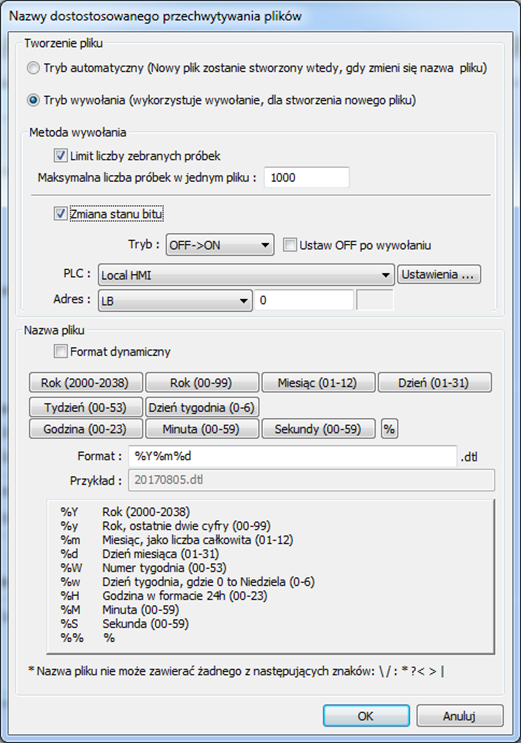521x743 pixels.
Task: Insert Minuta (00-59) token
Action: pos(202,429)
